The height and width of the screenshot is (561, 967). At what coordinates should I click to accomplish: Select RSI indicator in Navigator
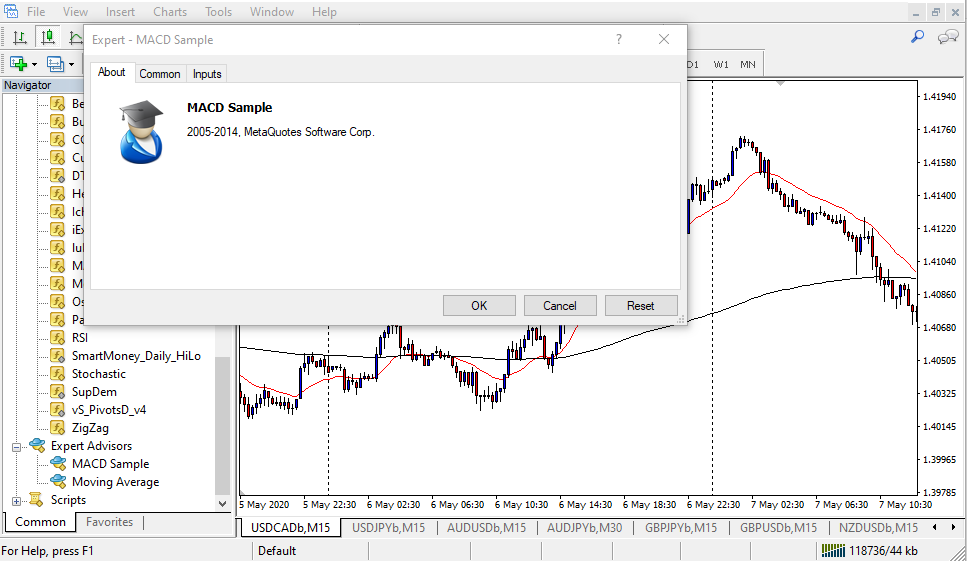click(x=80, y=338)
